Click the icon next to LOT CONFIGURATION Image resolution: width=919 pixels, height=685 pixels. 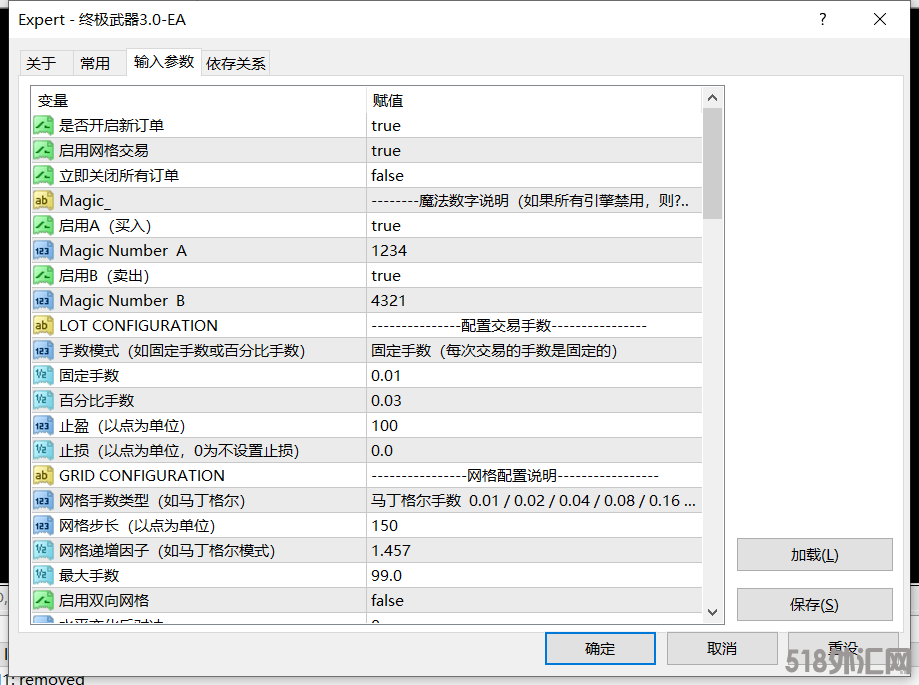(x=43, y=326)
